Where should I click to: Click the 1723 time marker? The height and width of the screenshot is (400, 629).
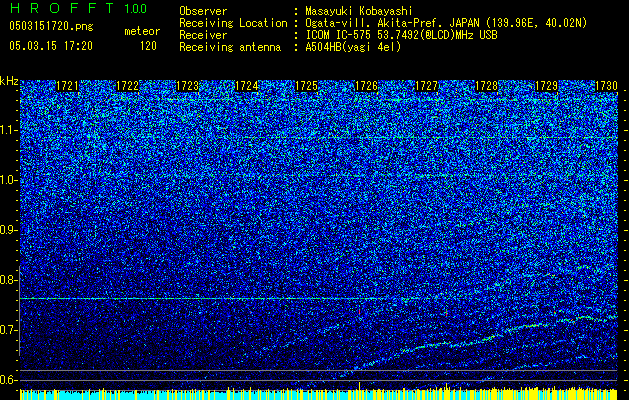tap(187, 86)
